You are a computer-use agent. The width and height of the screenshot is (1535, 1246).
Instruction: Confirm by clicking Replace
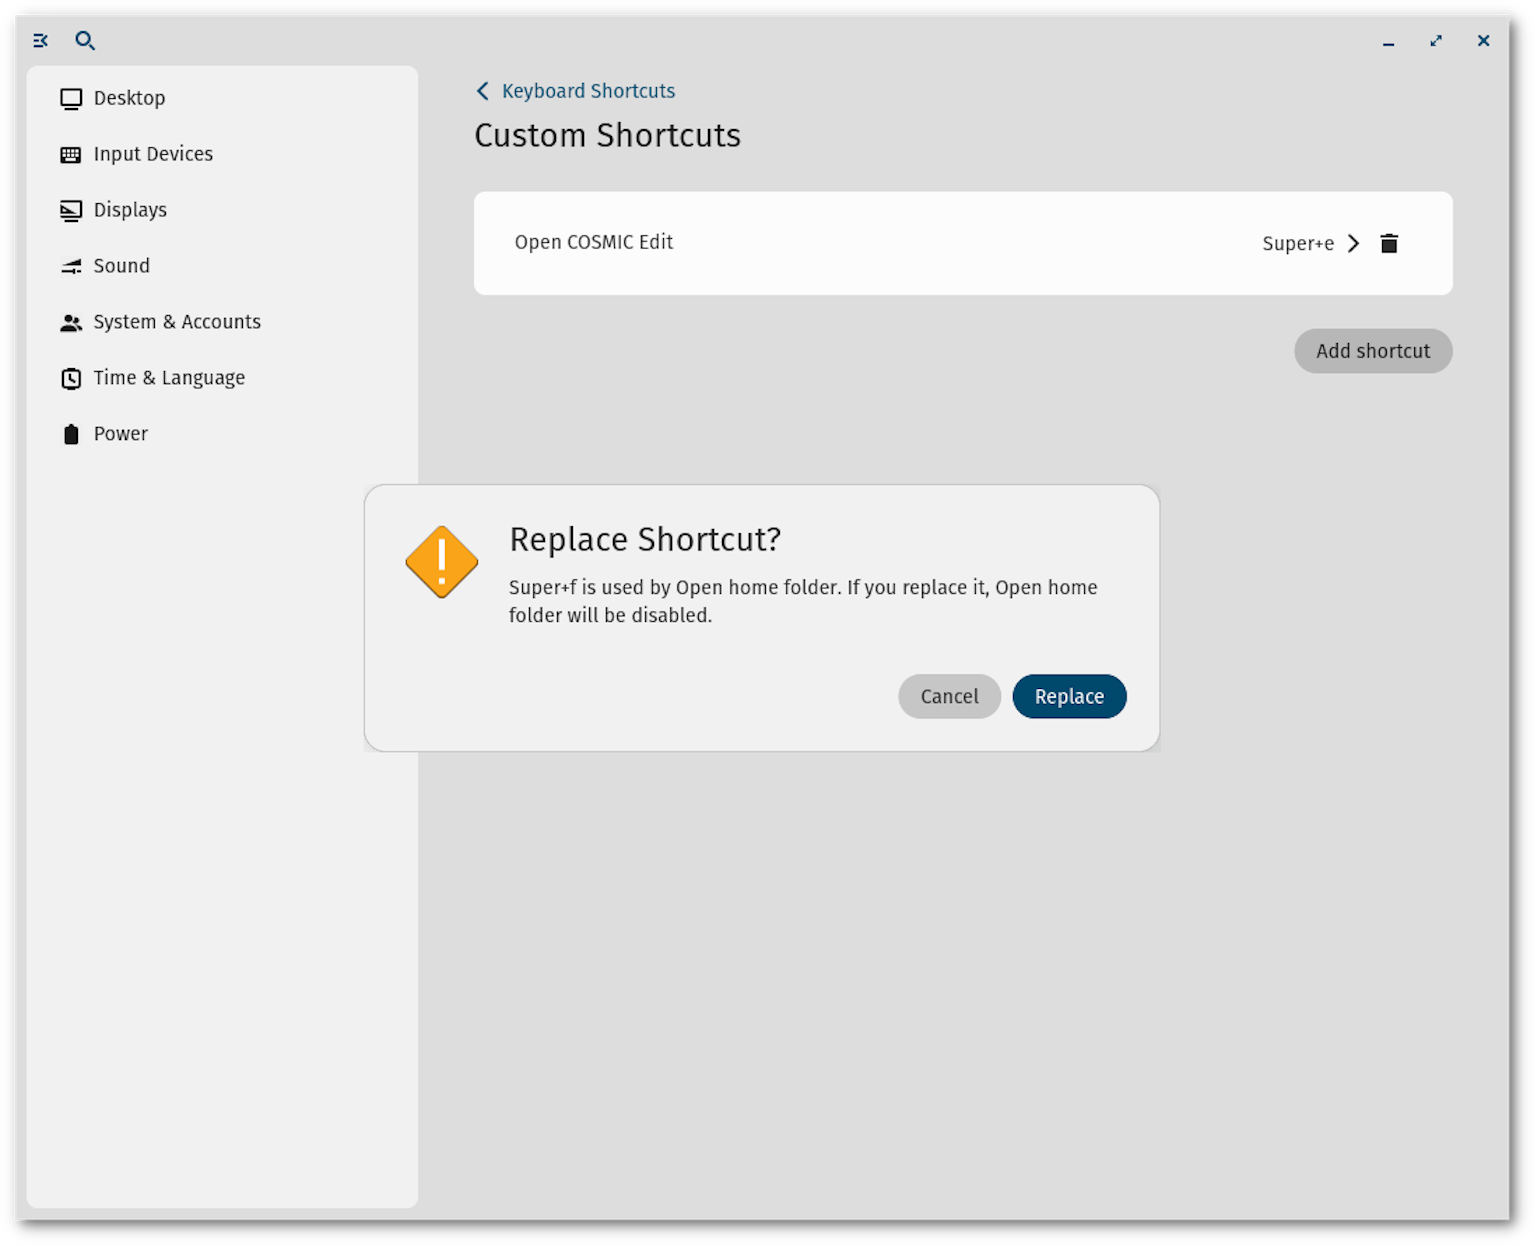pyautogui.click(x=1069, y=696)
